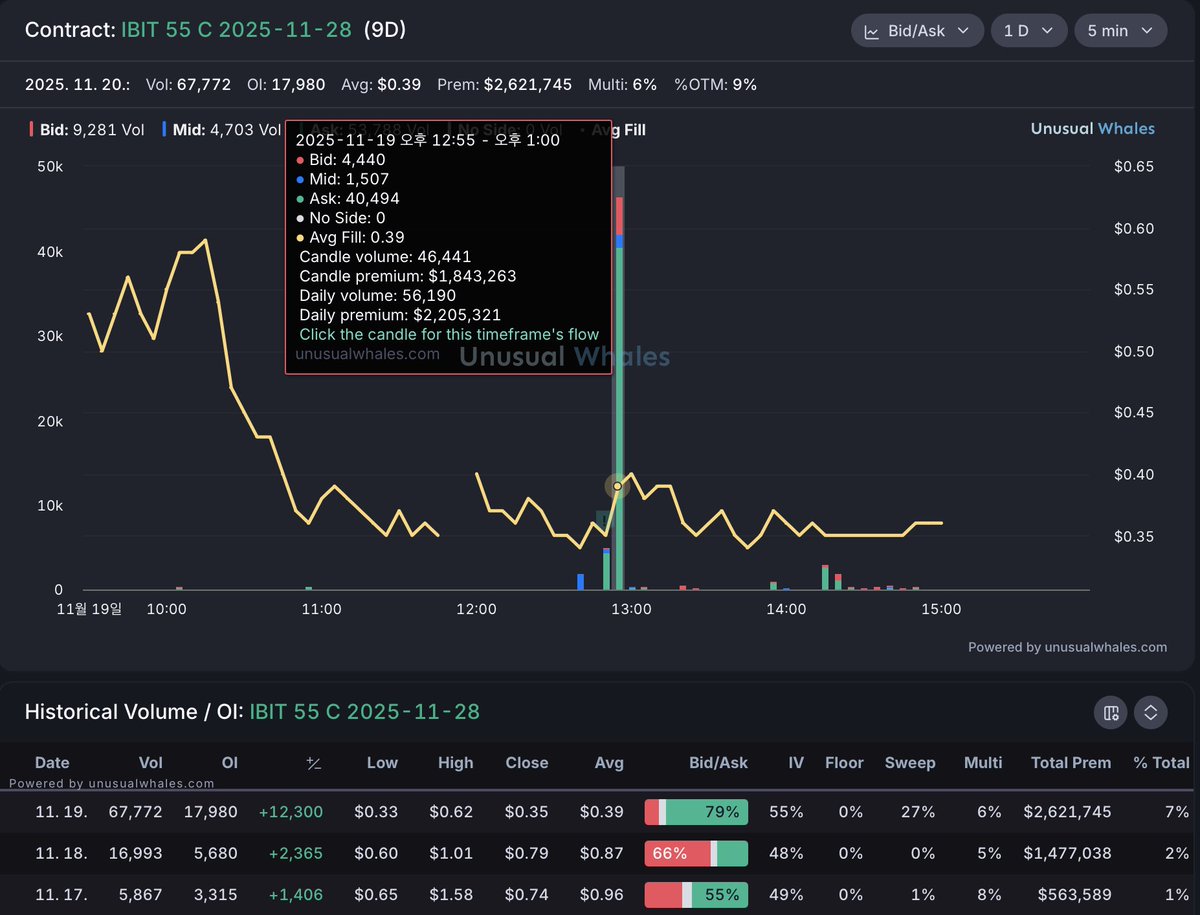
Task: Toggle the Mid volume legend entry
Action: coord(221,129)
